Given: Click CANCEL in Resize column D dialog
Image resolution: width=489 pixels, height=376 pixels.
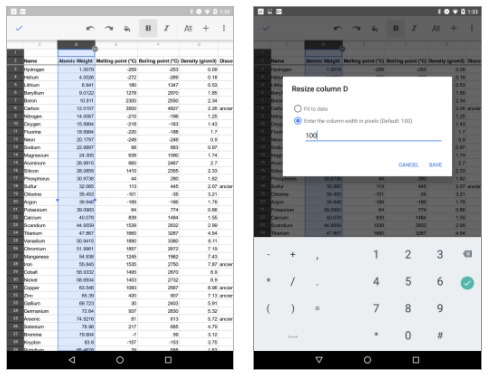Looking at the screenshot, I should tap(408, 165).
